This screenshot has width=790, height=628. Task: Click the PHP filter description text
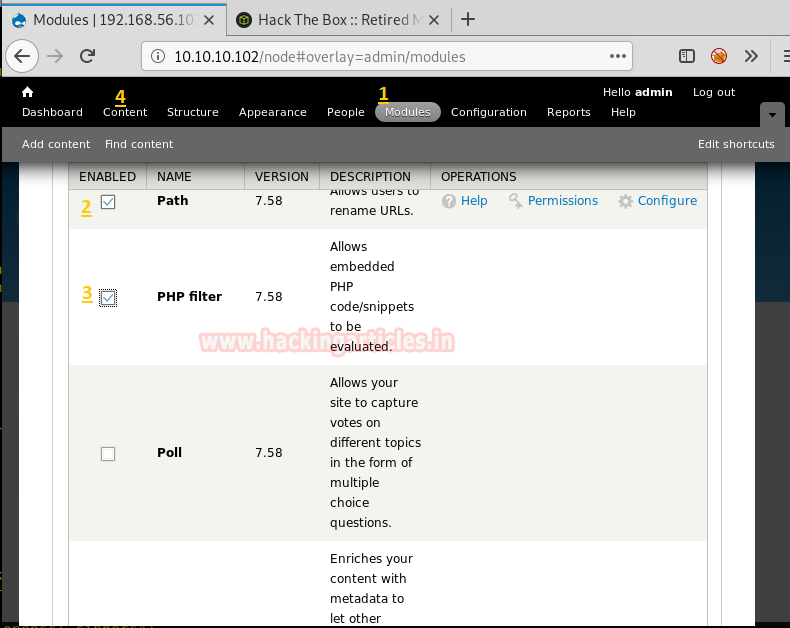click(372, 296)
